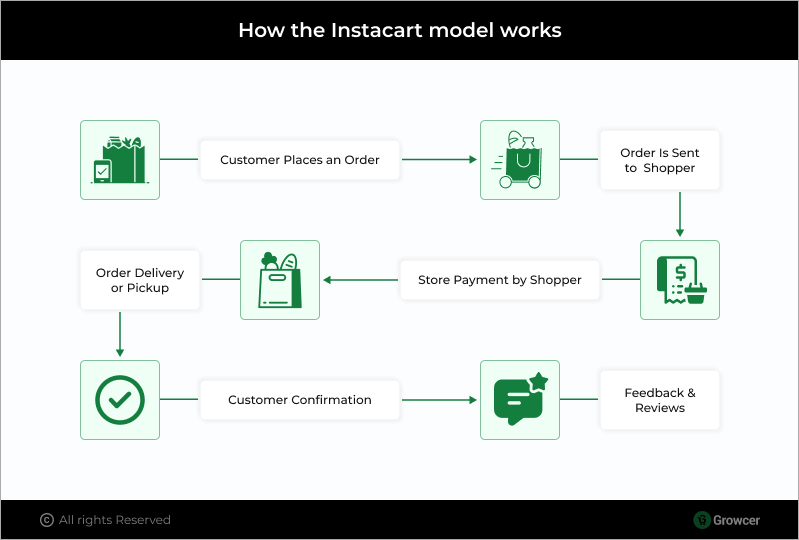Image resolution: width=799 pixels, height=540 pixels.
Task: Click the grocery bag with bread icon
Action: [280, 280]
